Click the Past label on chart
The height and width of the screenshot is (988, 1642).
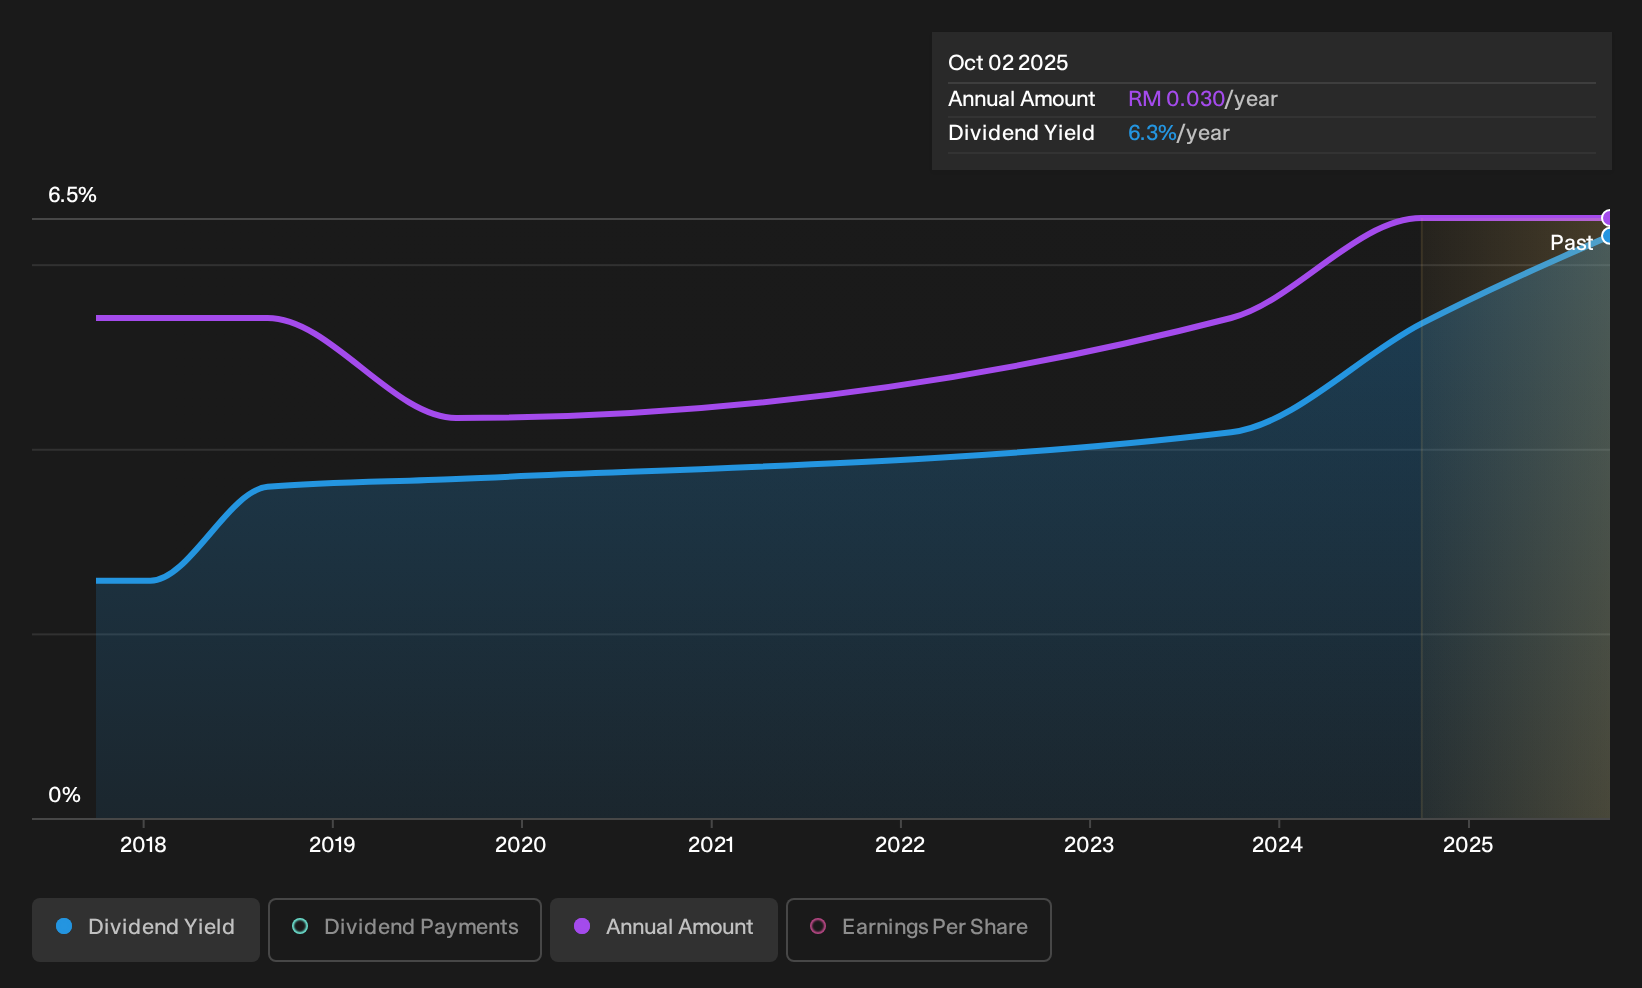[1571, 243]
